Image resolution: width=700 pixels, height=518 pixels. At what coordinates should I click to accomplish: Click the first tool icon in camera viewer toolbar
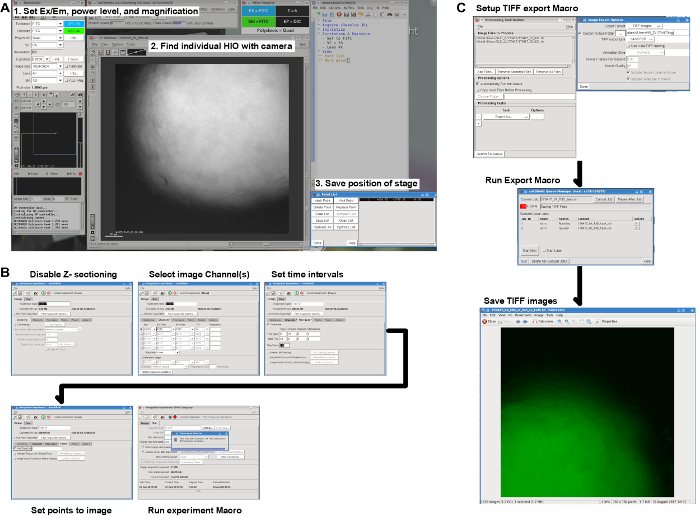[x=95, y=53]
